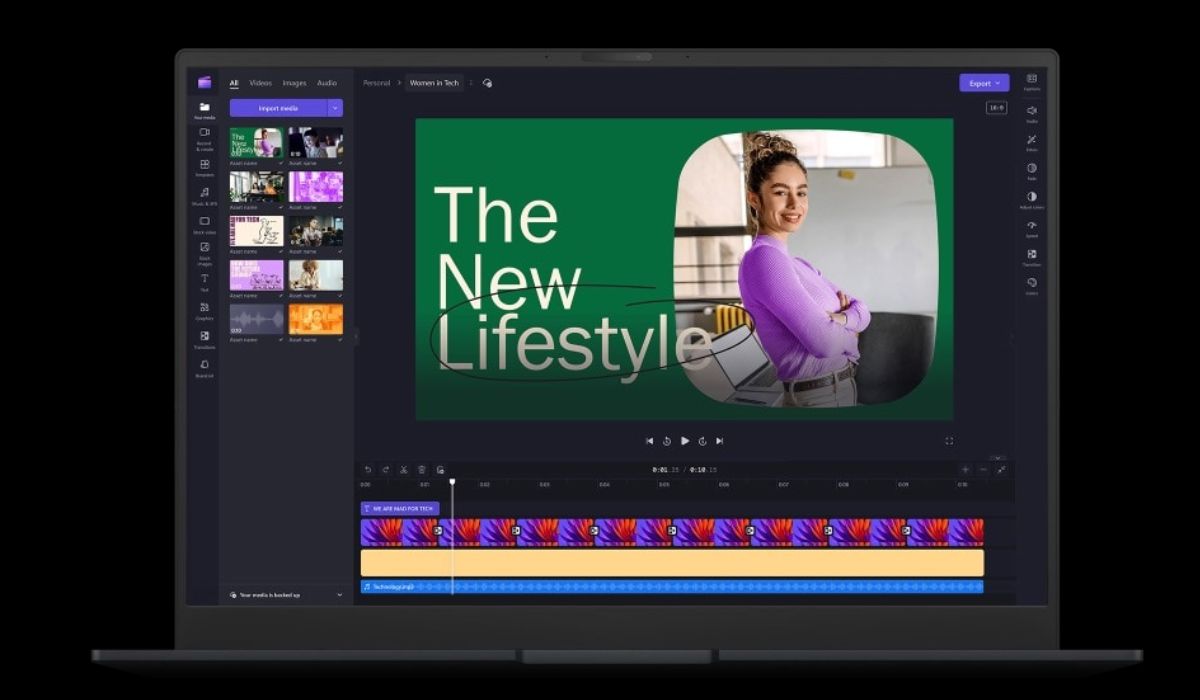Delete selected clip with trash icon
Screen dimensions: 1200x700
click(x=422, y=469)
